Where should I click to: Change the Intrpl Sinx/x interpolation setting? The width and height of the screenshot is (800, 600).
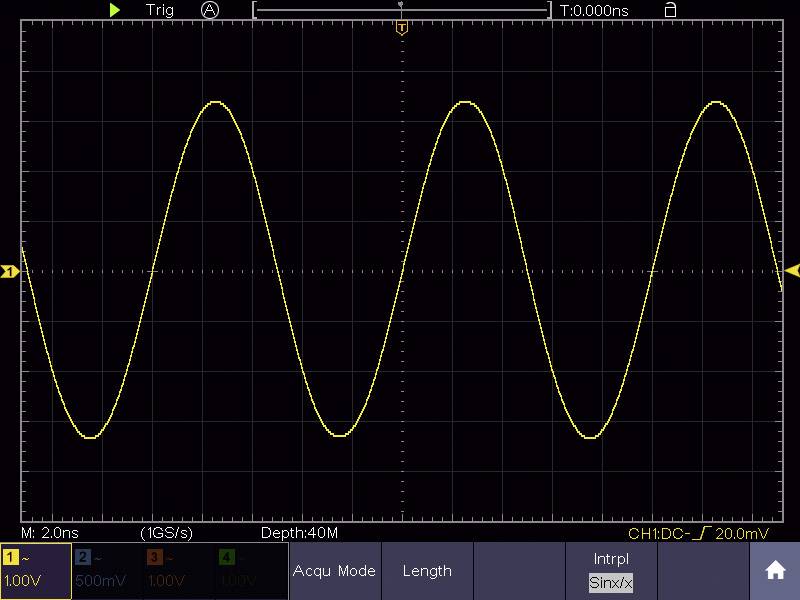pos(610,570)
